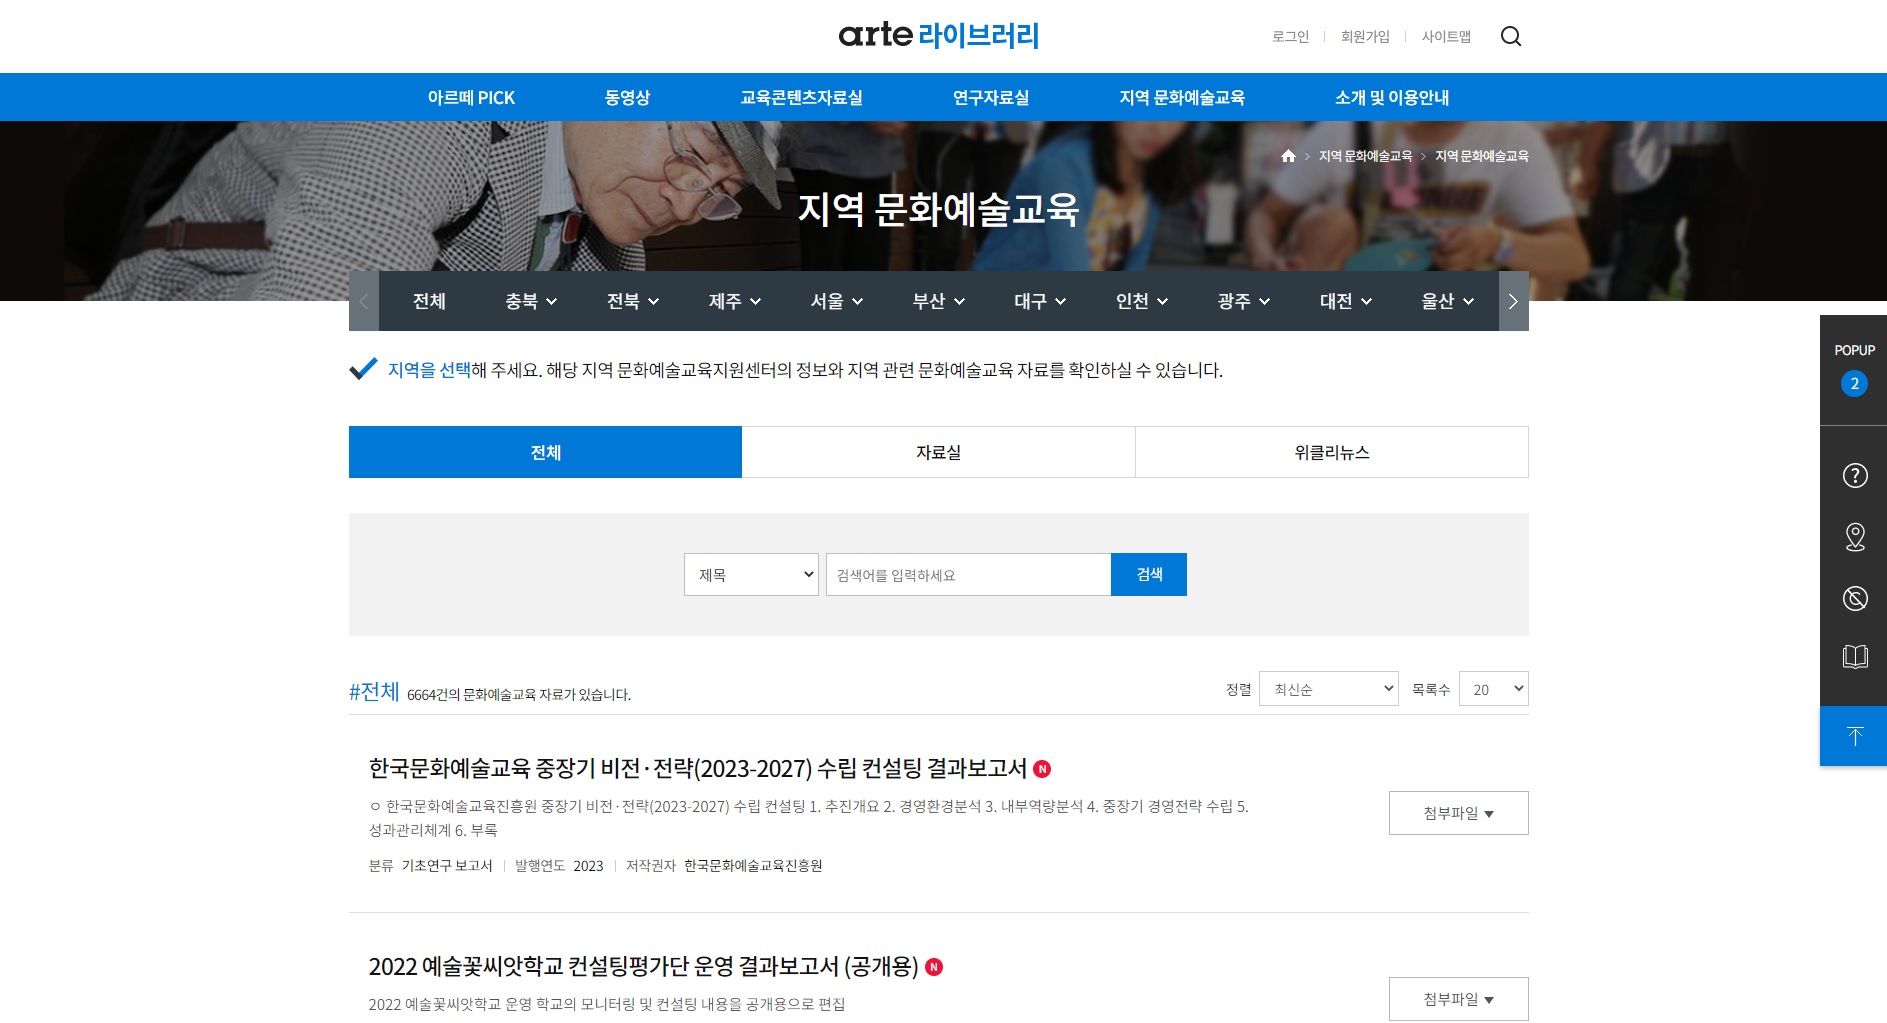Switch to the 위클리뉴스 tab
1887x1023 pixels.
tap(1331, 452)
